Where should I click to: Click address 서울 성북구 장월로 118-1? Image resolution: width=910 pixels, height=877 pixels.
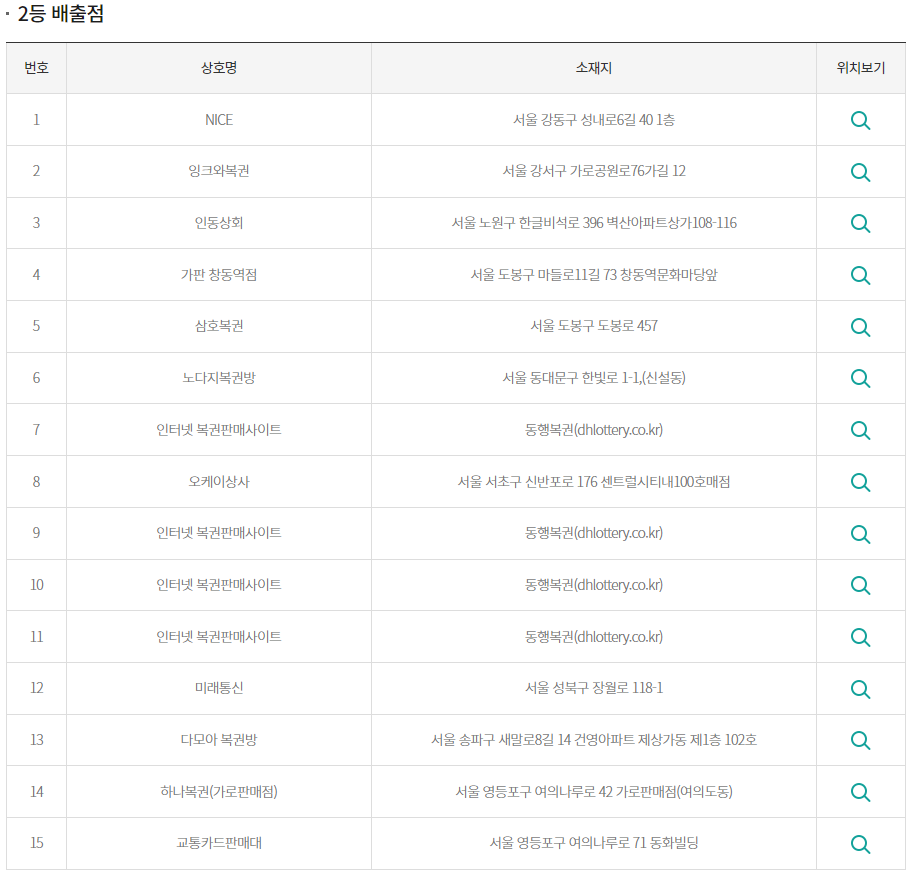pos(594,687)
